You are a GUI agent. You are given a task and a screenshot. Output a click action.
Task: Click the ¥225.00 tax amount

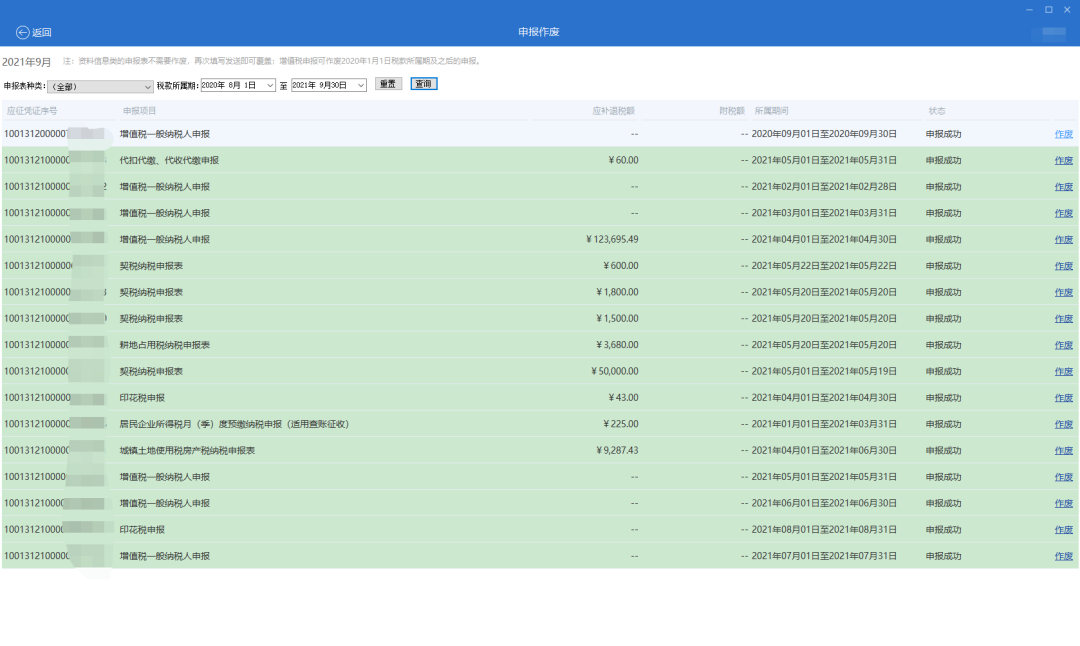pyautogui.click(x=621, y=424)
